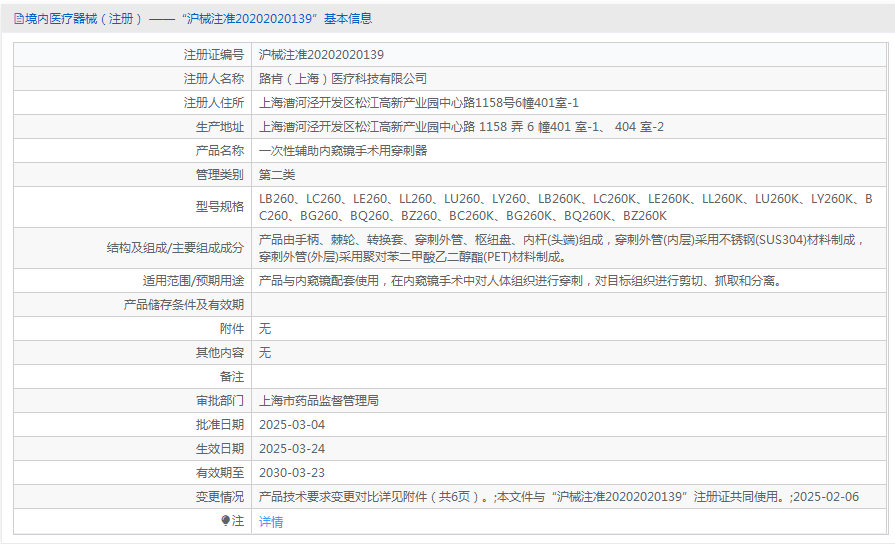
Task: Select intended use text about 内窥镜手术
Action: [521, 281]
